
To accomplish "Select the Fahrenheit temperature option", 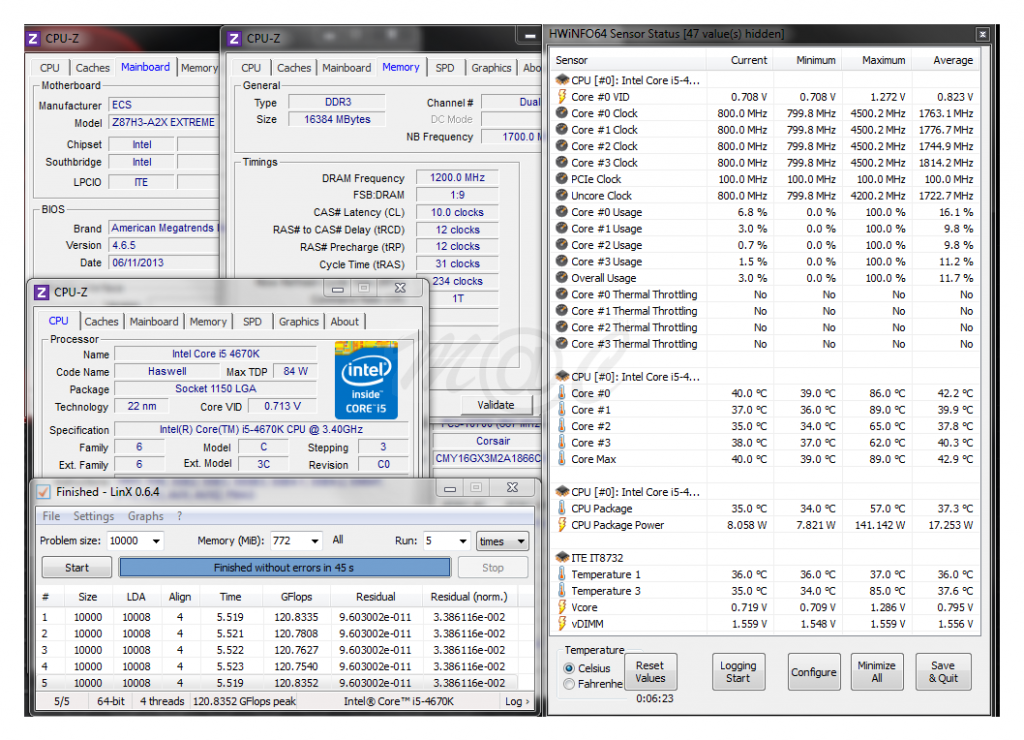I will (570, 684).
